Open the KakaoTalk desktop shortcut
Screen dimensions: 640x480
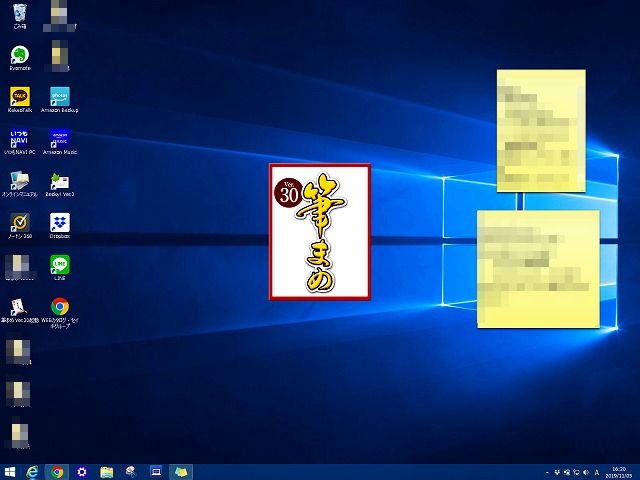click(20, 100)
